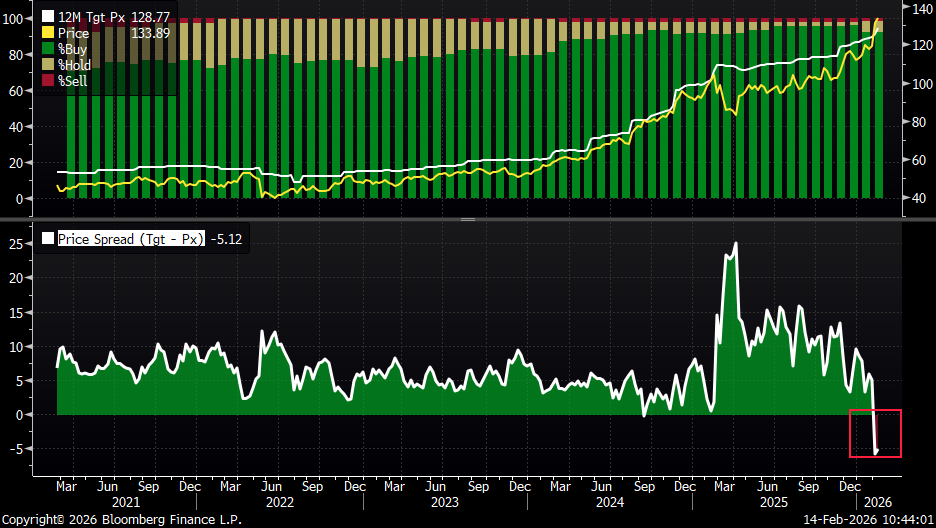The height and width of the screenshot is (528, 936).
Task: Click the 'Dec' label nearest 2026
Action: (850, 486)
